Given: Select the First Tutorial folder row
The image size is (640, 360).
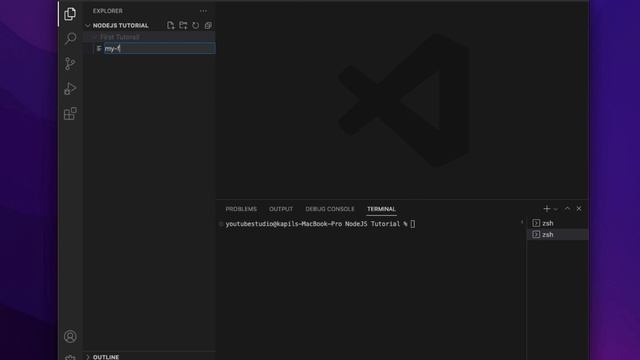Looking at the screenshot, I should click(x=150, y=37).
